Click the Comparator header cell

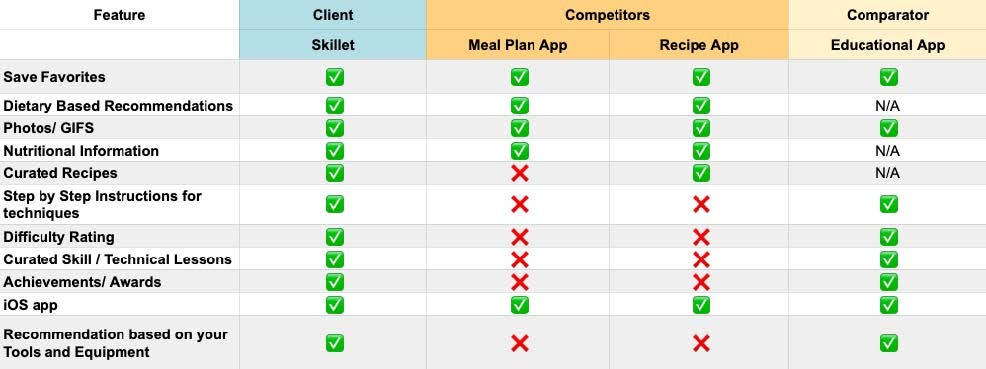[887, 14]
